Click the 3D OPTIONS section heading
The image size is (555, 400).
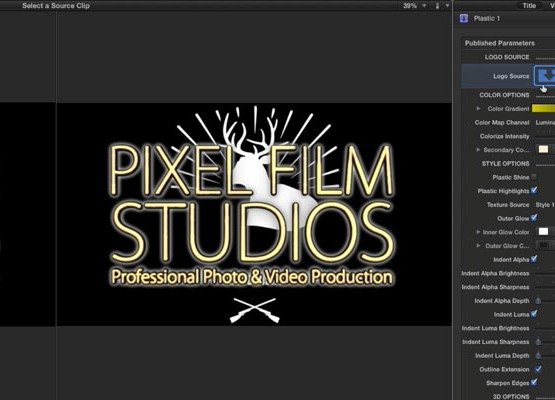click(x=511, y=396)
